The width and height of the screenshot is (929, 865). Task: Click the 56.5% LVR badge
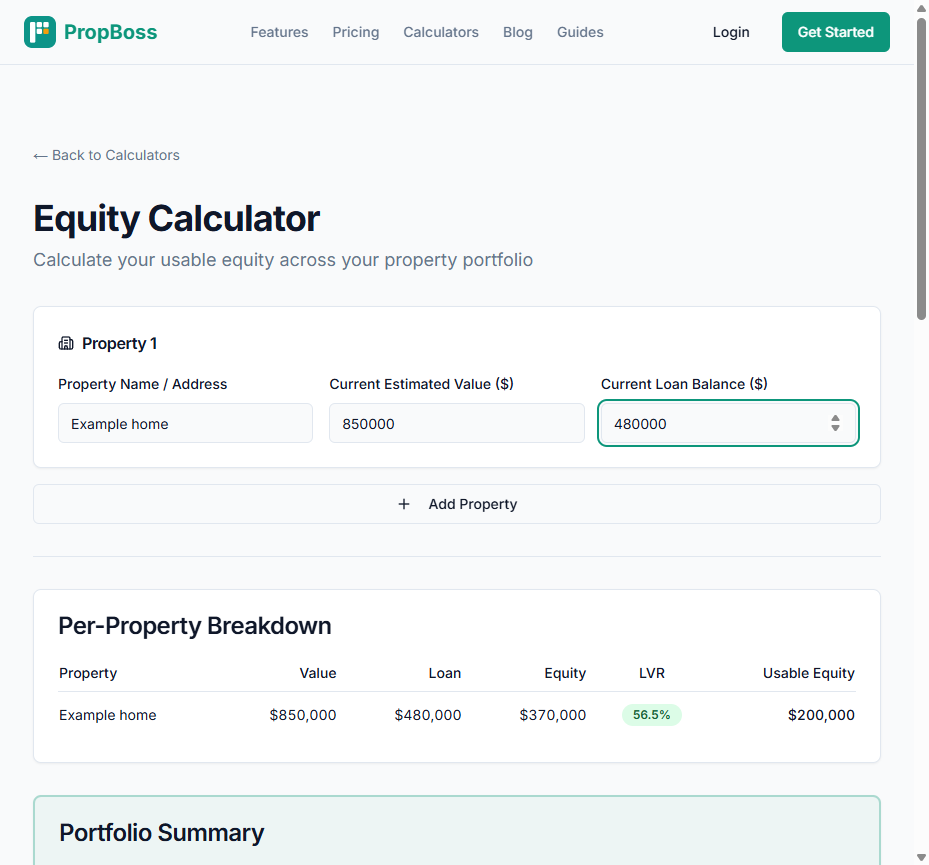pos(651,714)
